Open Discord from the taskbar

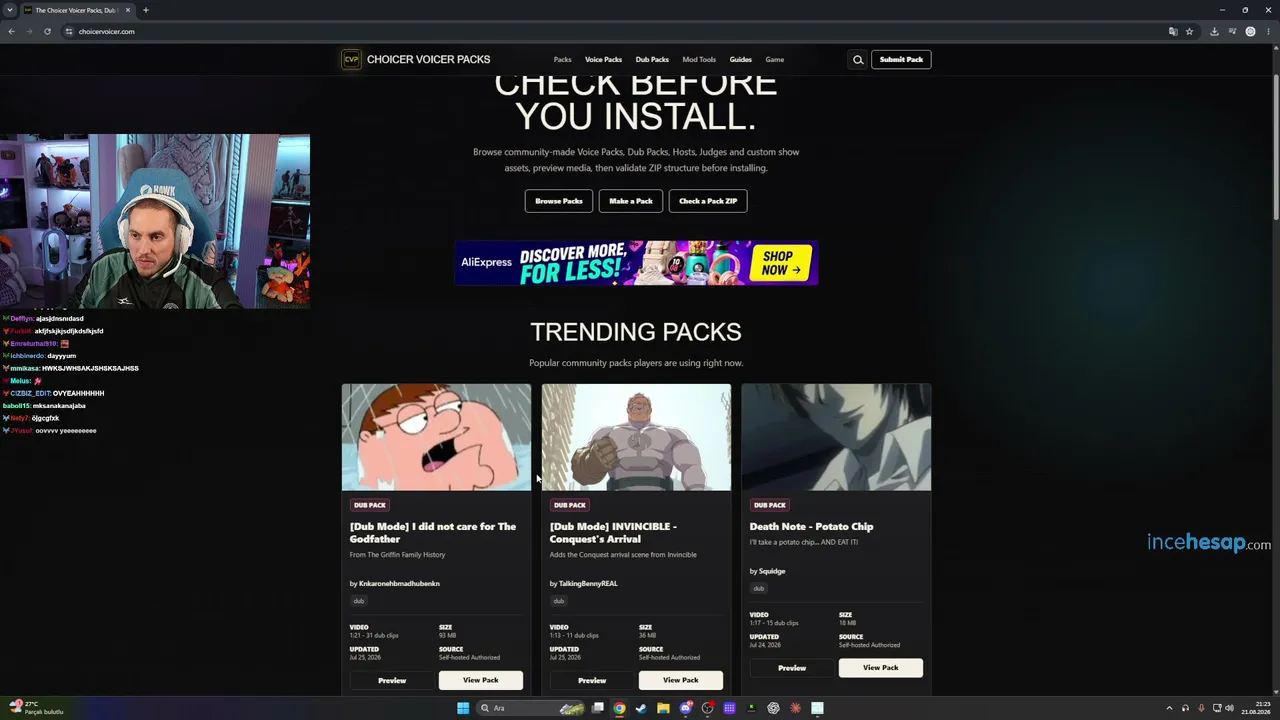tap(686, 708)
